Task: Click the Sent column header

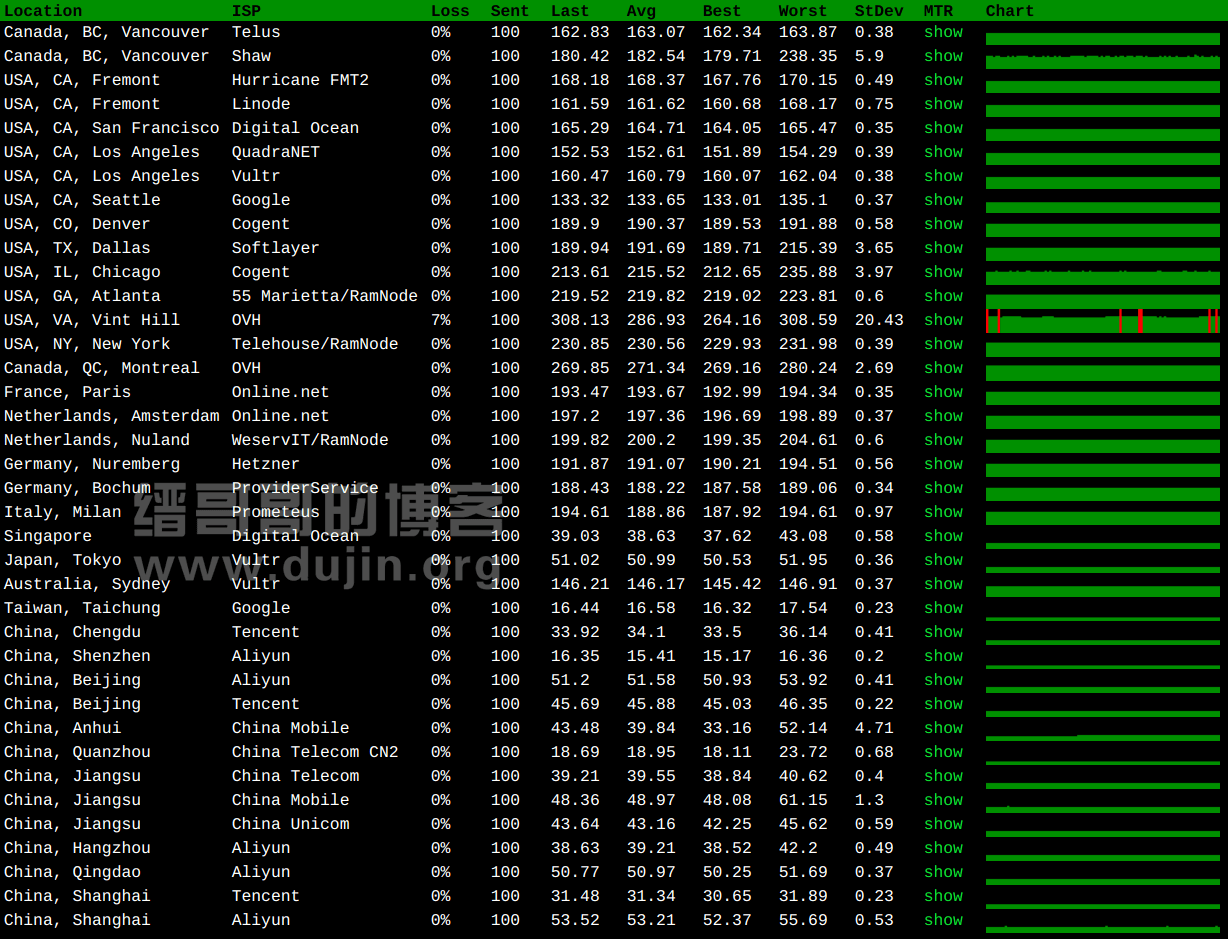Action: pyautogui.click(x=510, y=11)
